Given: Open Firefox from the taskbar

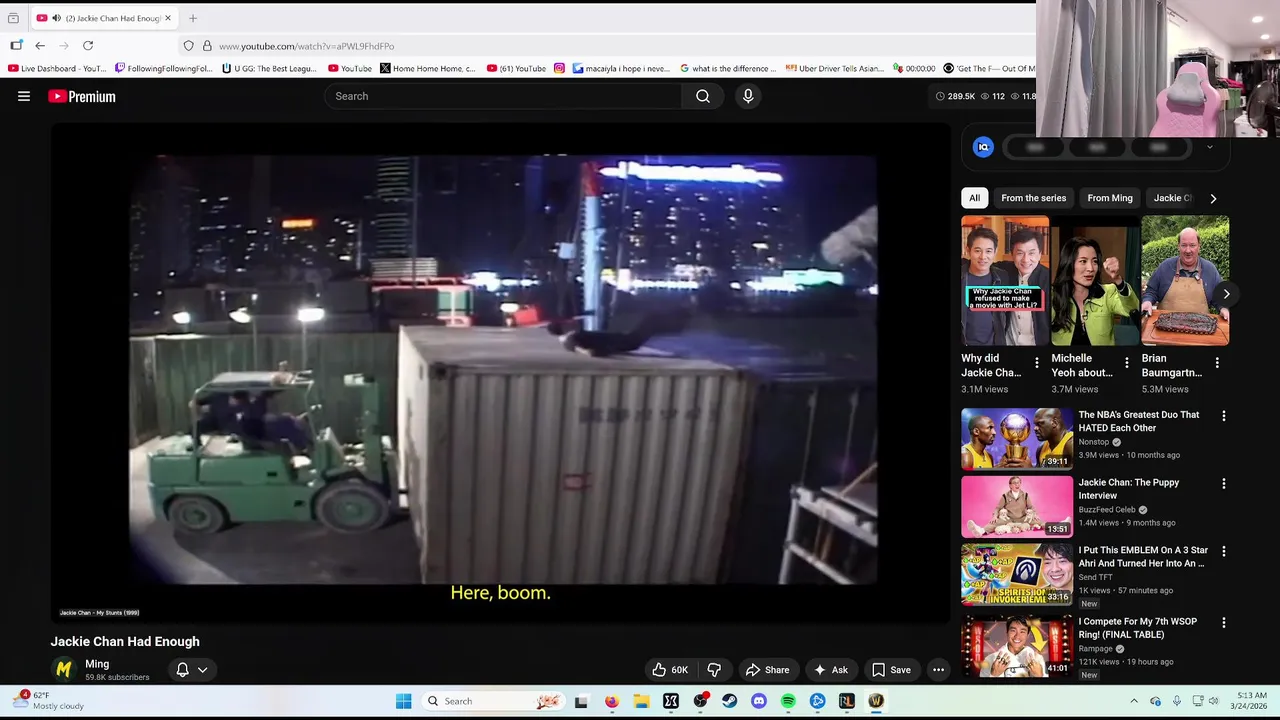Looking at the screenshot, I should 612,701.
